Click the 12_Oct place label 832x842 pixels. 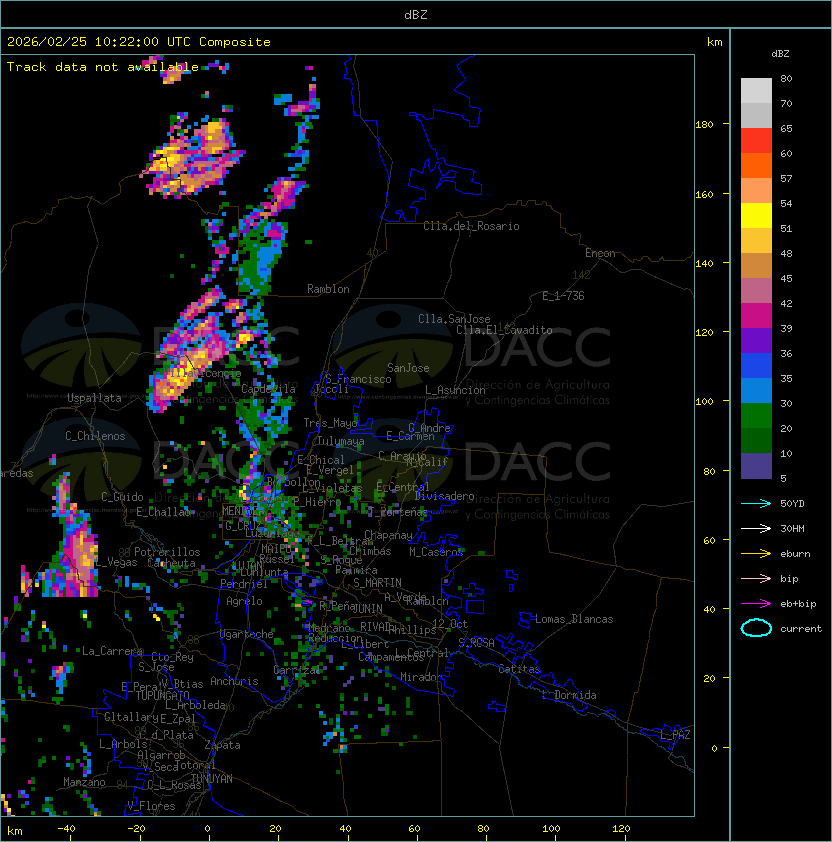[x=450, y=624]
